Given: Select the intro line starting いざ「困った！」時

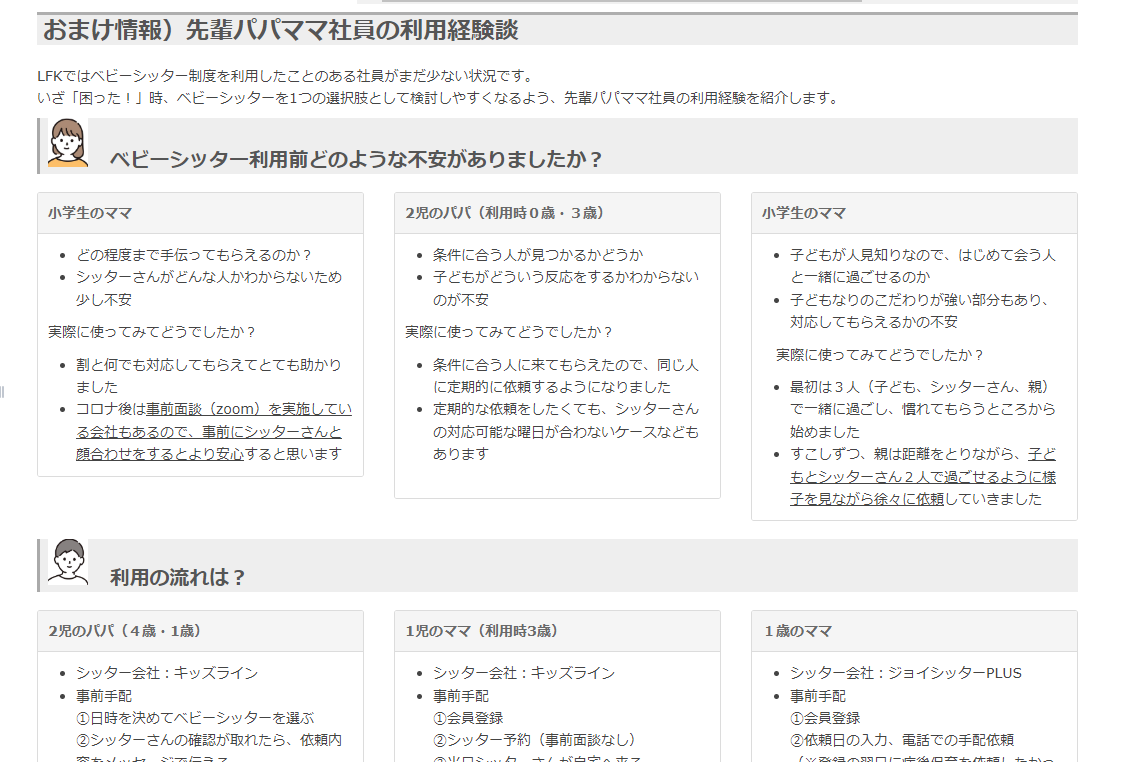Looking at the screenshot, I should [439, 98].
